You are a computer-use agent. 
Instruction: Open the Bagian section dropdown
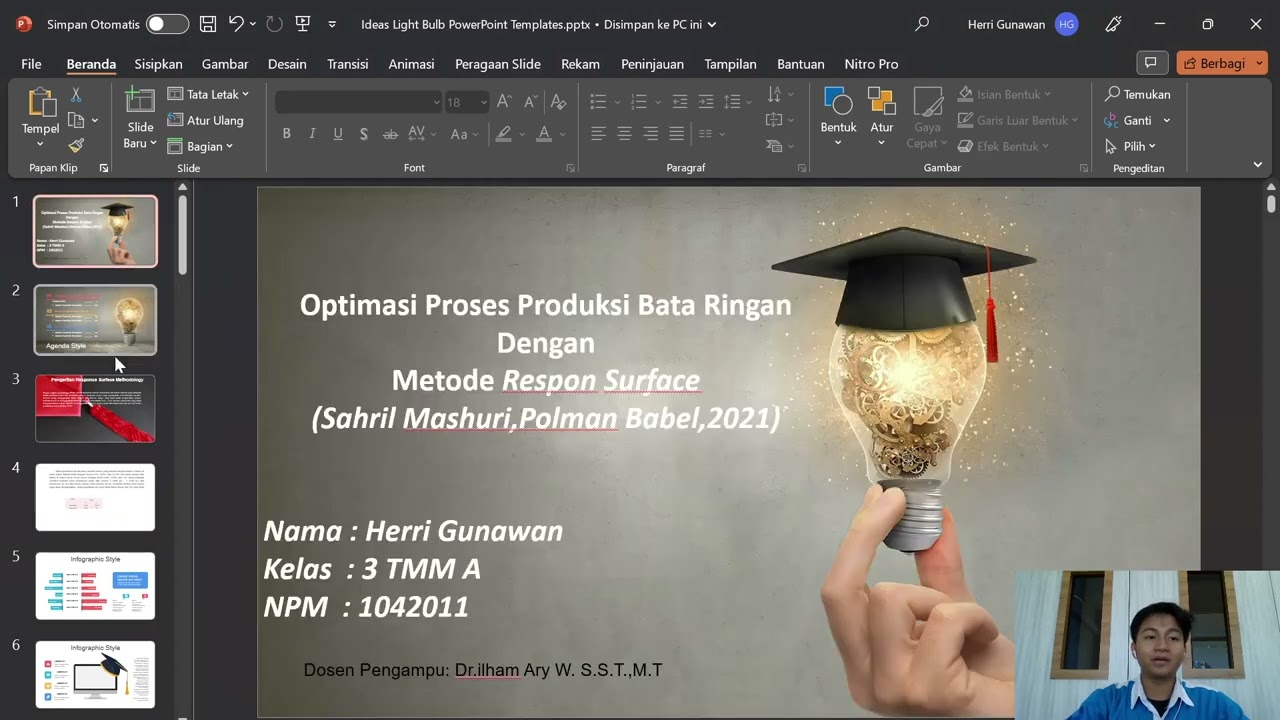[x=200, y=146]
